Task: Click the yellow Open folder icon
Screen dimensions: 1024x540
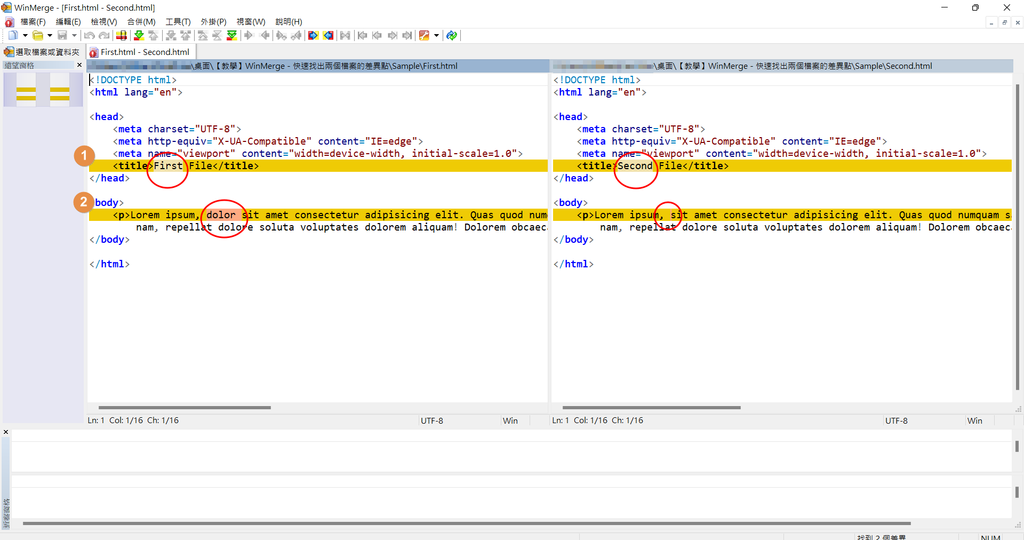Action: point(37,35)
